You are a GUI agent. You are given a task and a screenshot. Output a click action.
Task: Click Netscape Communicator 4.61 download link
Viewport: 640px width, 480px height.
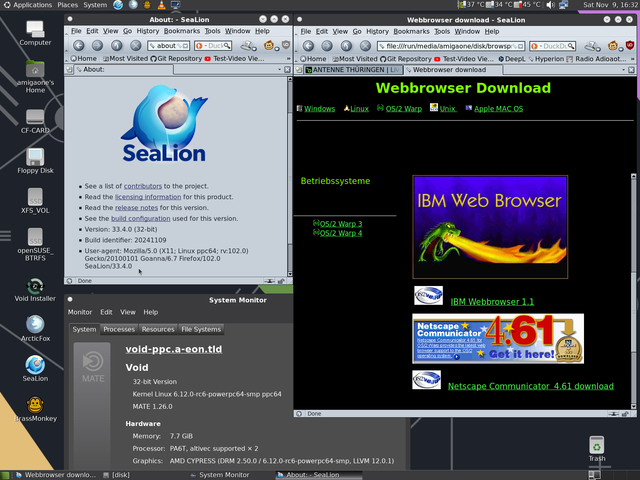pos(531,386)
